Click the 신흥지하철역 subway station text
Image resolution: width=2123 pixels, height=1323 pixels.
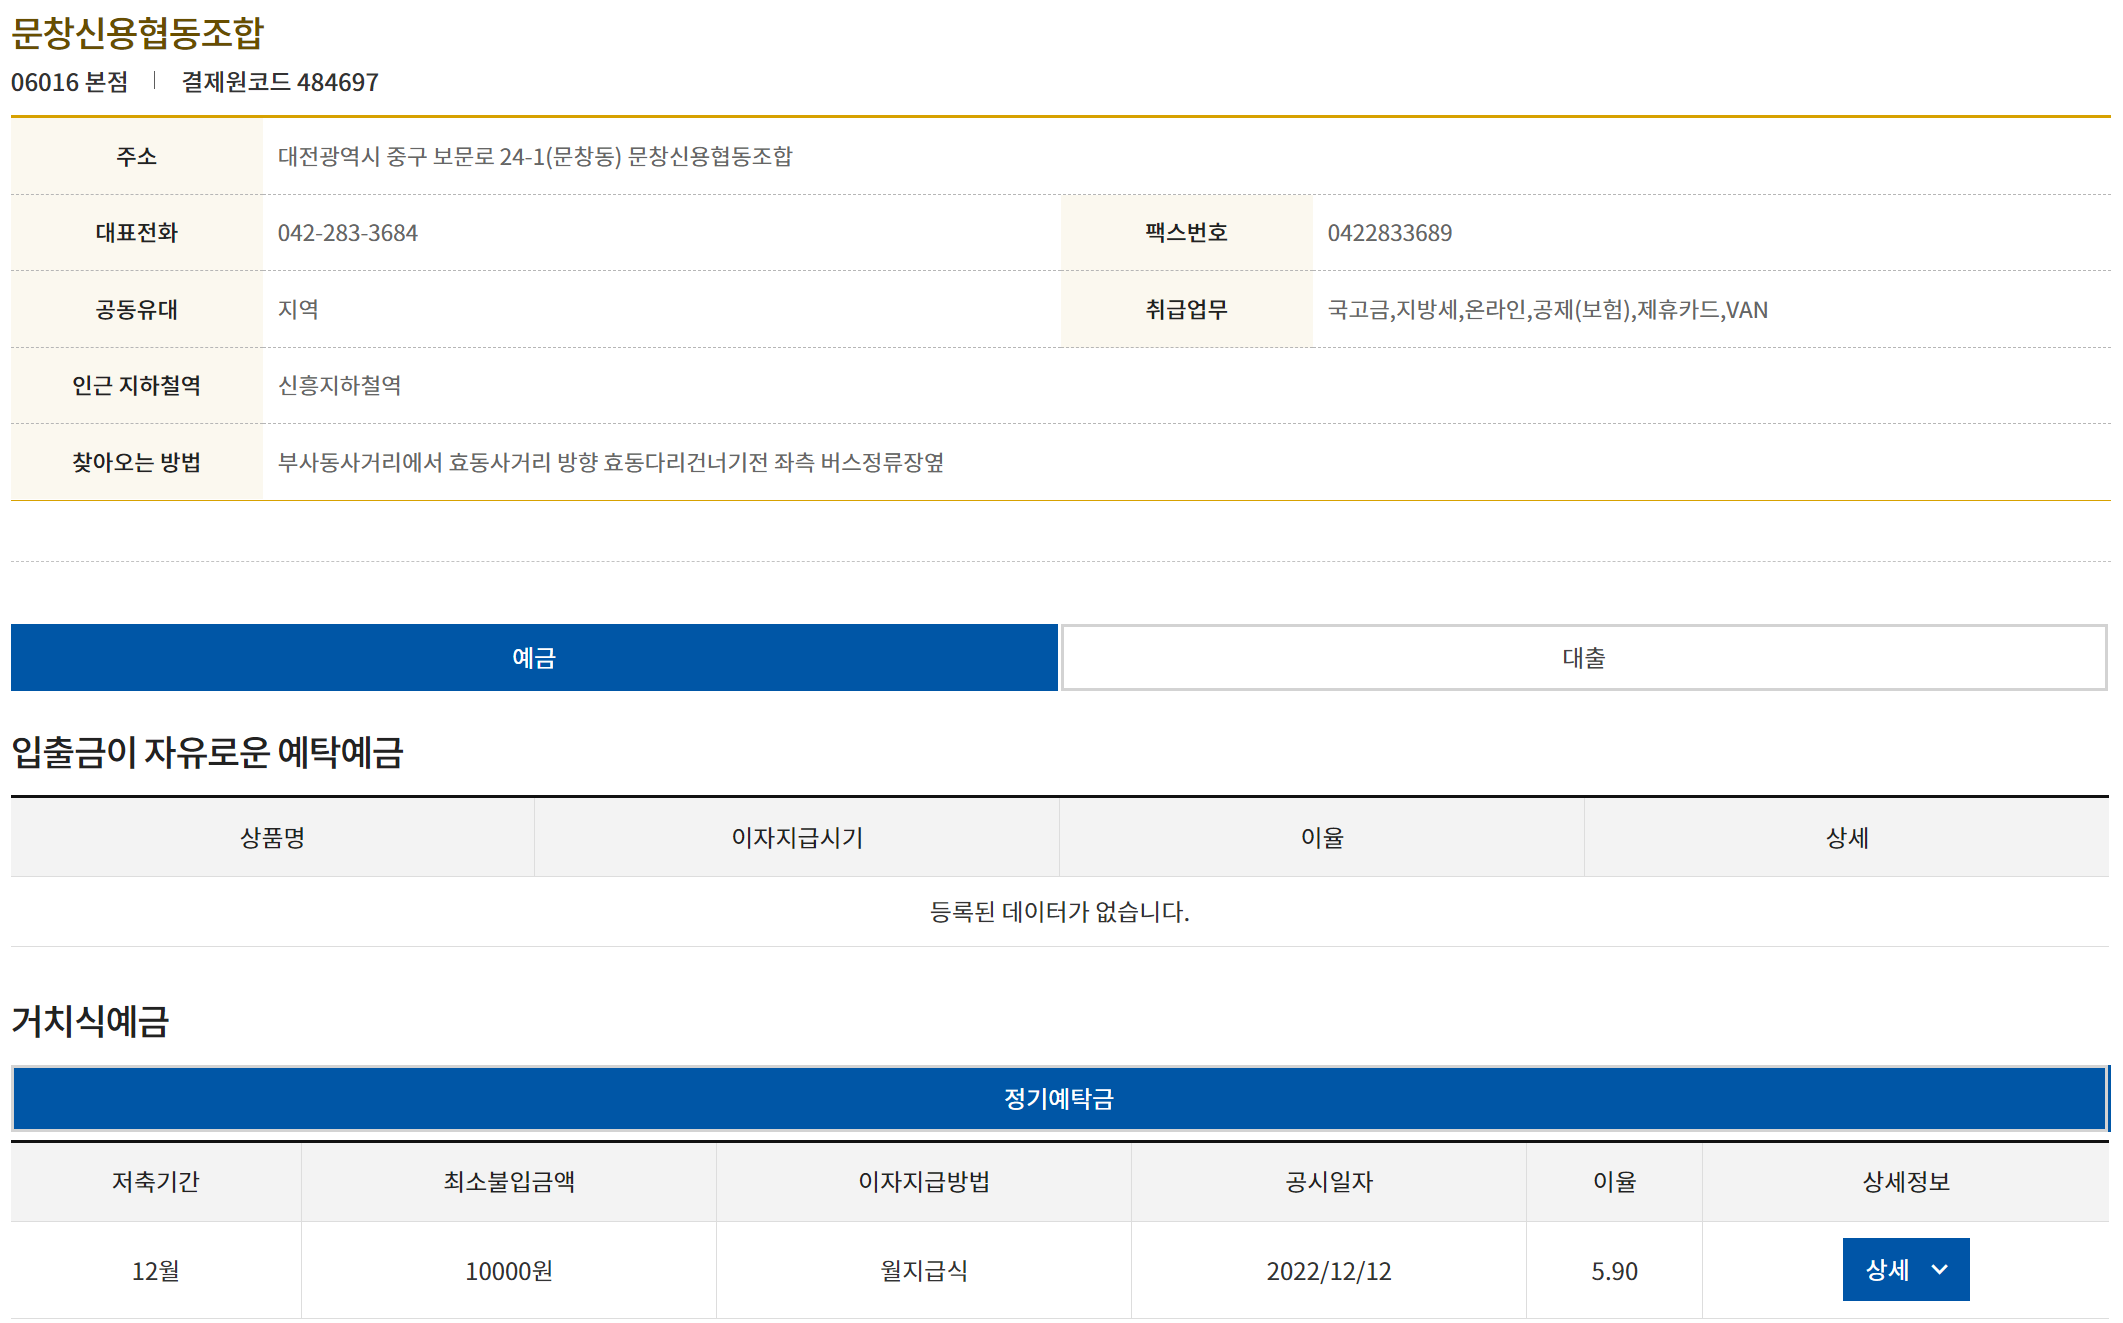pyautogui.click(x=339, y=385)
